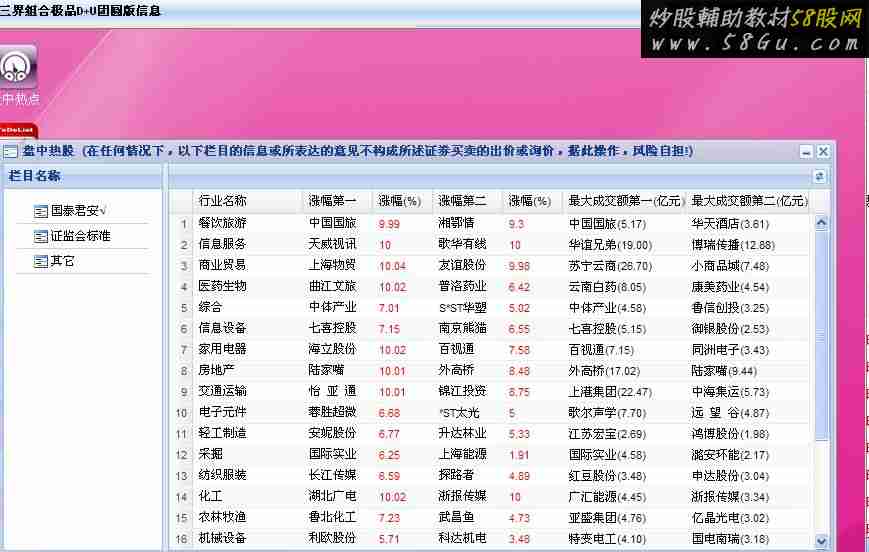Click 华天酒店(3.61) turnover cell

click(x=730, y=224)
